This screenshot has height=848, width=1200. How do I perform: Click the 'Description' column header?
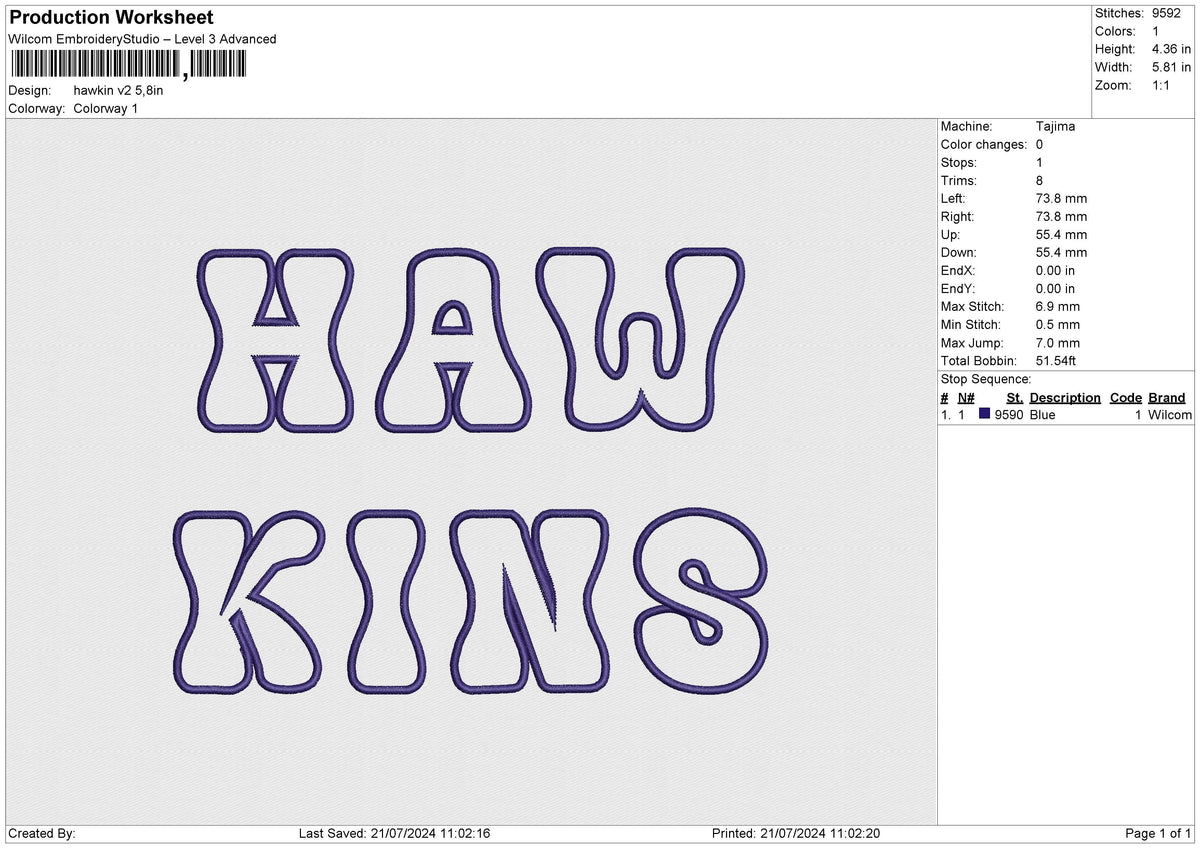[1065, 397]
